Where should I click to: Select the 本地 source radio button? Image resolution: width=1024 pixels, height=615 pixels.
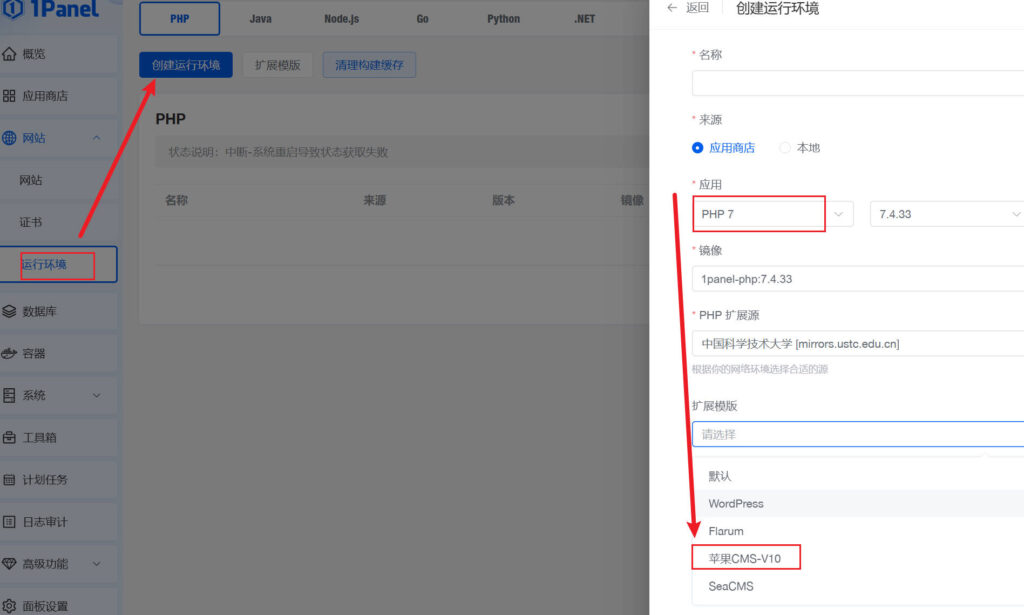[x=785, y=148]
